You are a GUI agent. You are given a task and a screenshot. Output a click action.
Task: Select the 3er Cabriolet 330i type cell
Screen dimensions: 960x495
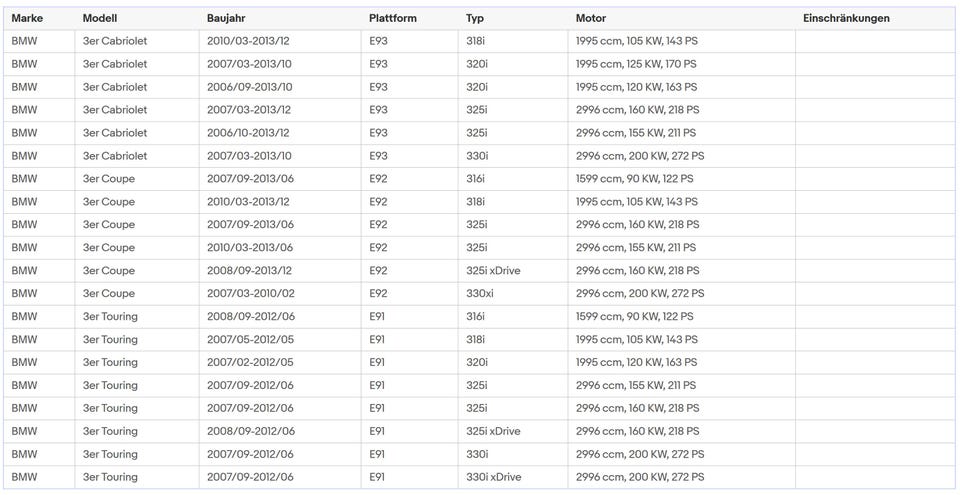pos(513,156)
